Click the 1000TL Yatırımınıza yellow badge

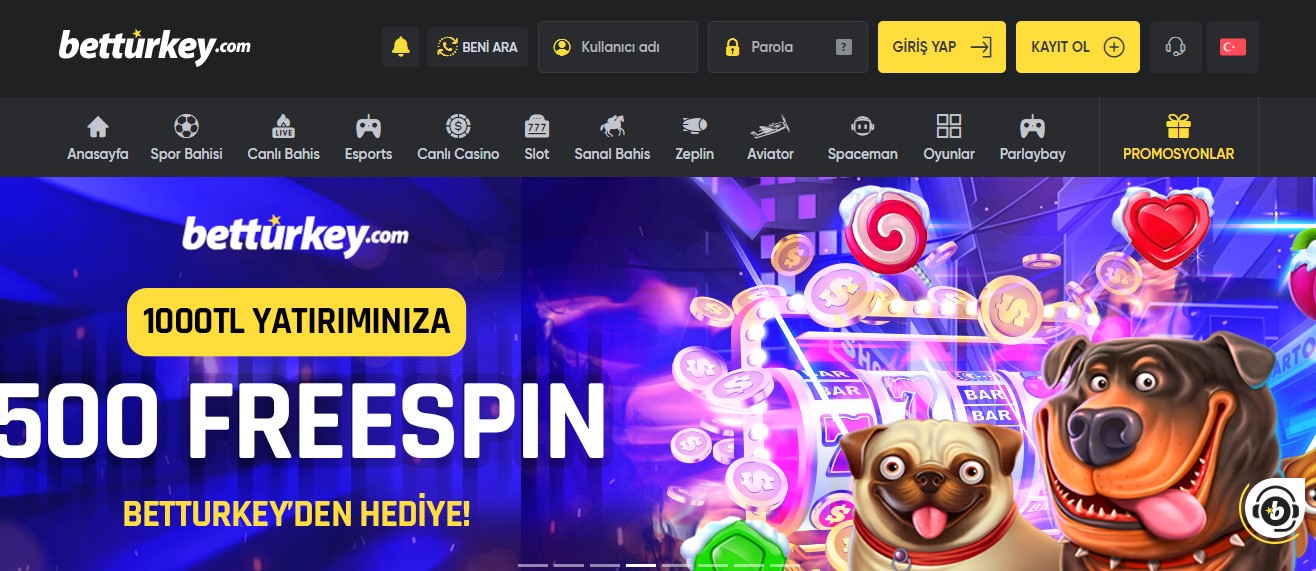tap(296, 322)
